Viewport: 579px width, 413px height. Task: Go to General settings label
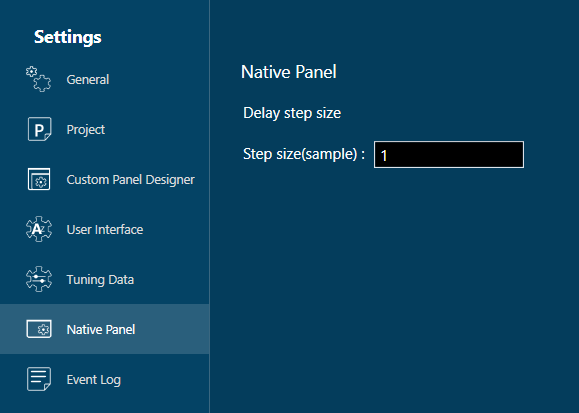pos(88,79)
